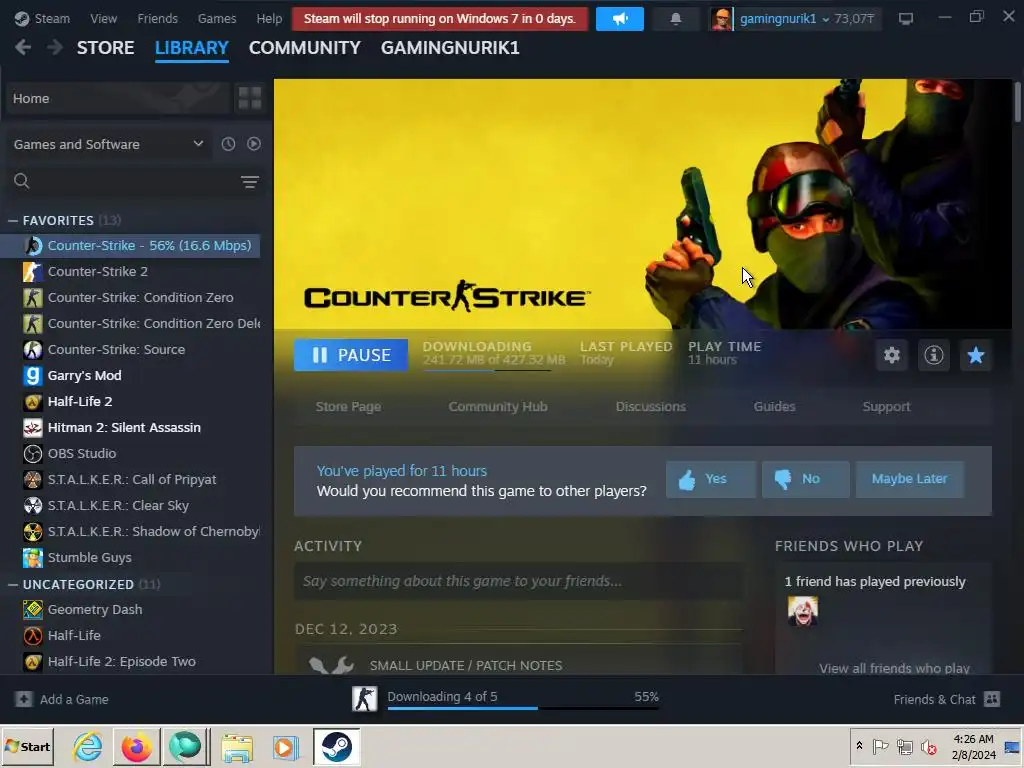This screenshot has height=768, width=1024.
Task: Sort library by recent activity clock icon
Action: pyautogui.click(x=228, y=144)
